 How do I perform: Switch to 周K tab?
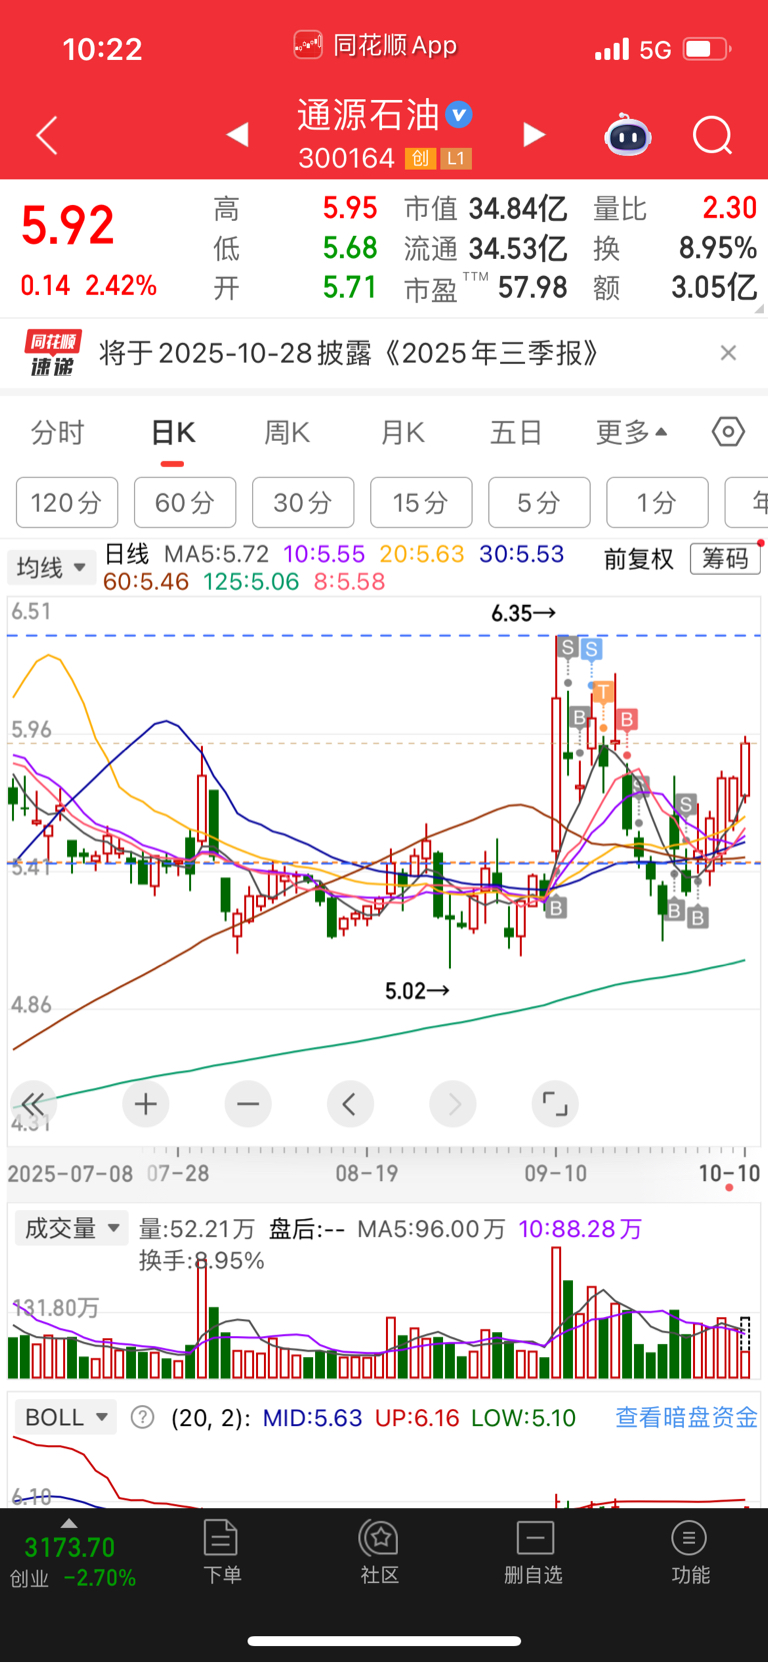[287, 433]
